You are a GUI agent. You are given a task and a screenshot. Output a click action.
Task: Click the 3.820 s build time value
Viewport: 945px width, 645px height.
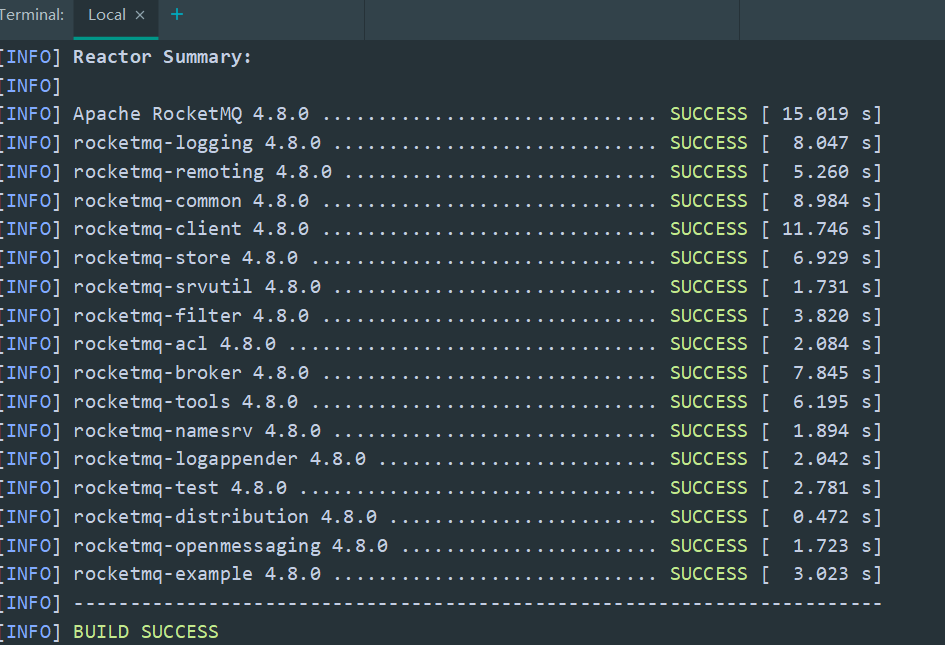[x=832, y=316]
